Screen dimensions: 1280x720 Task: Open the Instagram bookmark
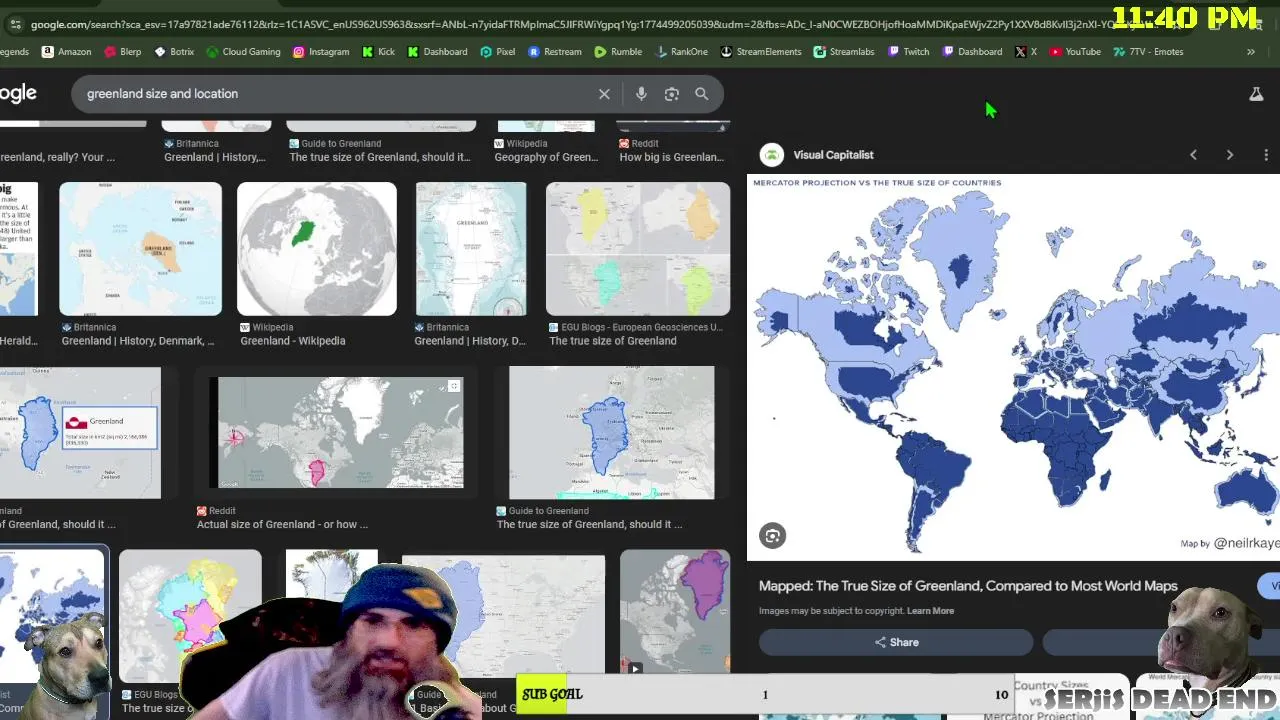(x=321, y=52)
